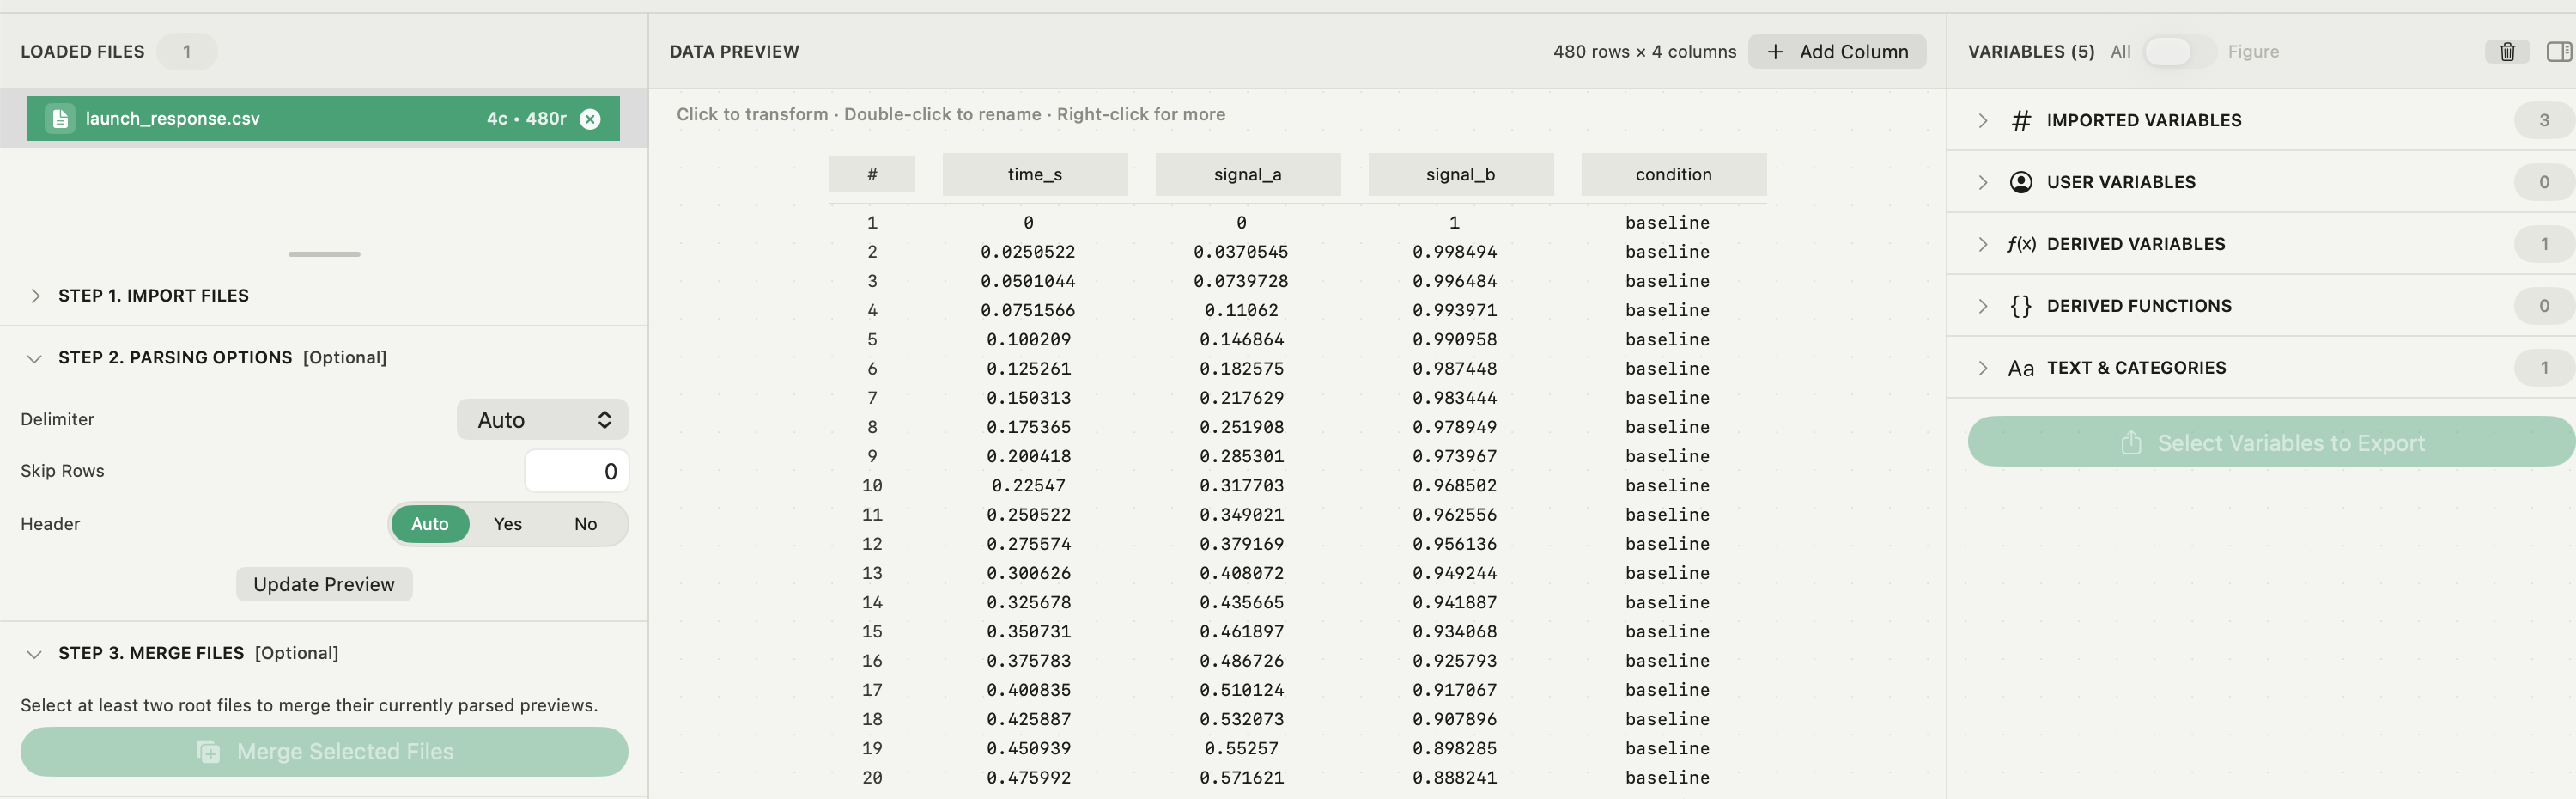Screen dimensions: 2576x799
Task: Expand the User Variables group
Action: pos(1983,182)
